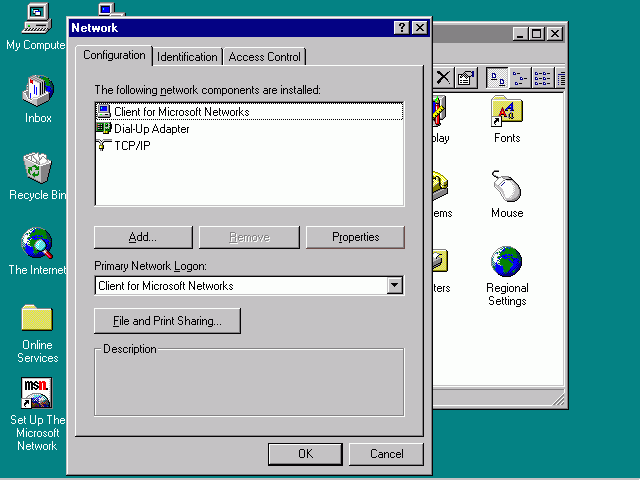Viewport: 640px width, 480px height.
Task: Click the Properties toolbar icon in Control Panel
Action: pos(465,78)
